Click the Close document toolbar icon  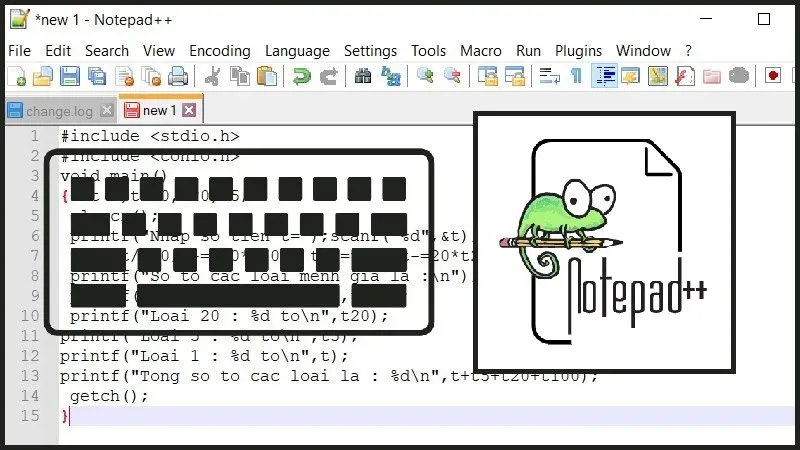coord(124,77)
